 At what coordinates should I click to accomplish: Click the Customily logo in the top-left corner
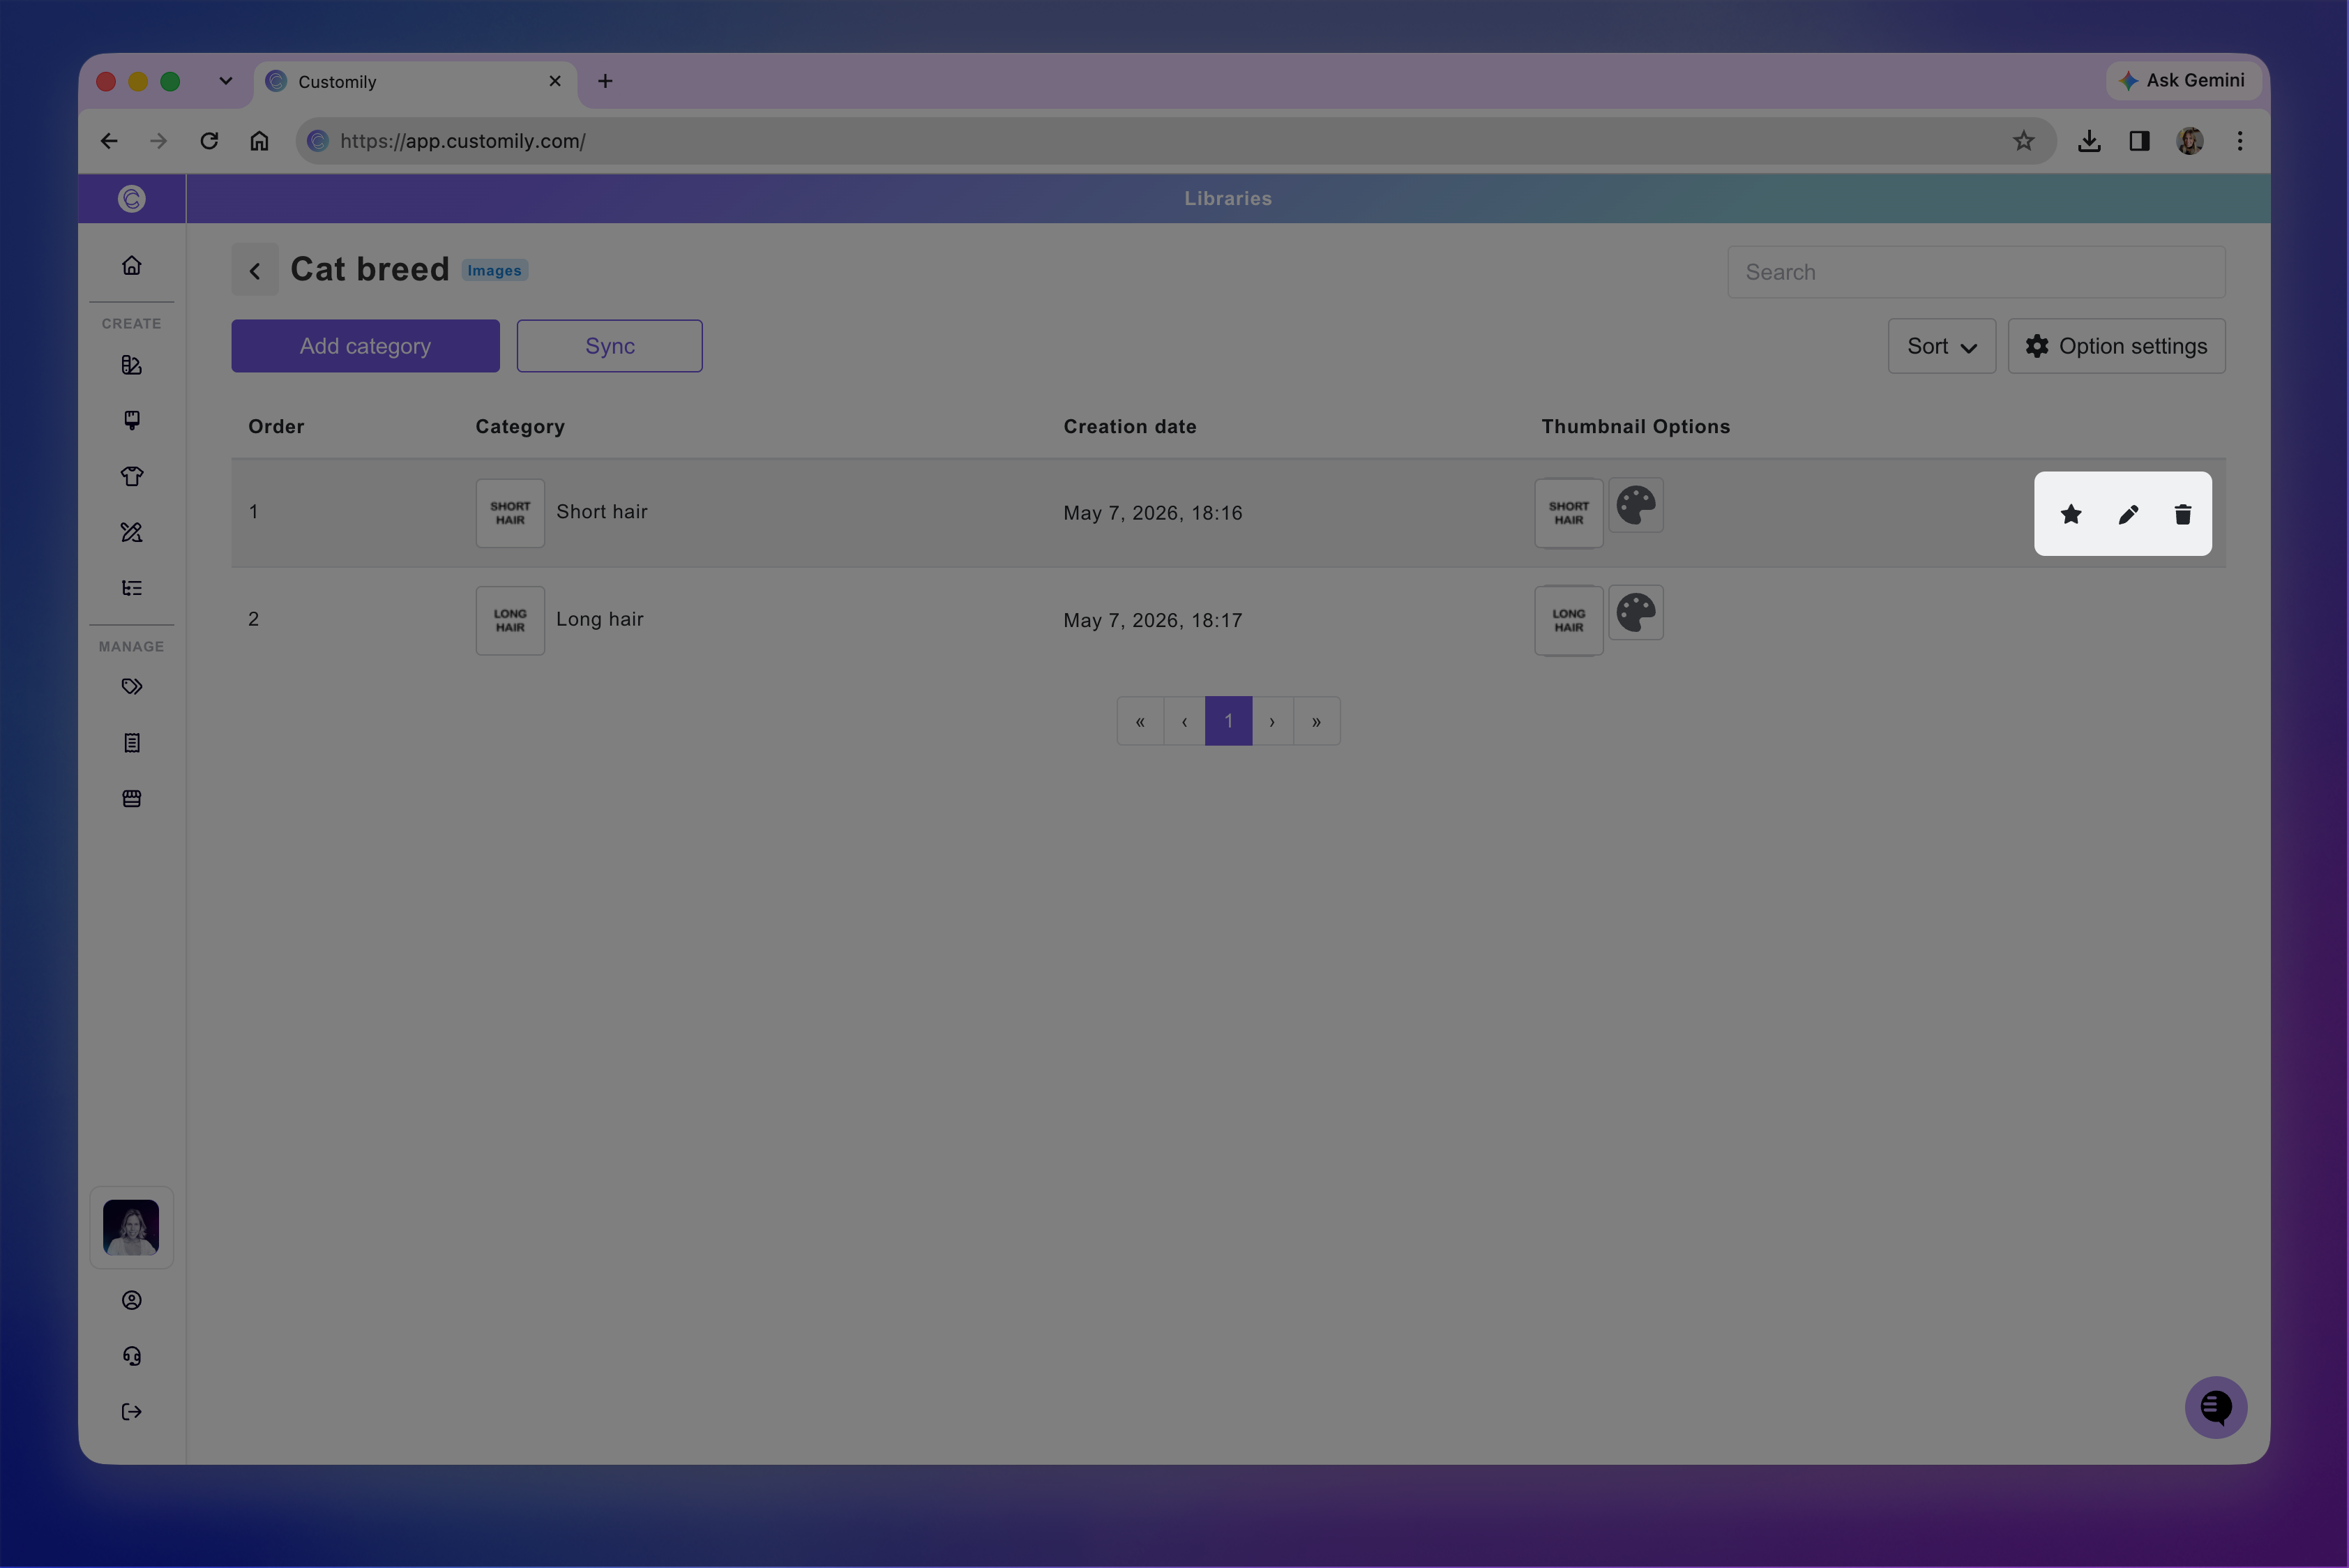132,198
